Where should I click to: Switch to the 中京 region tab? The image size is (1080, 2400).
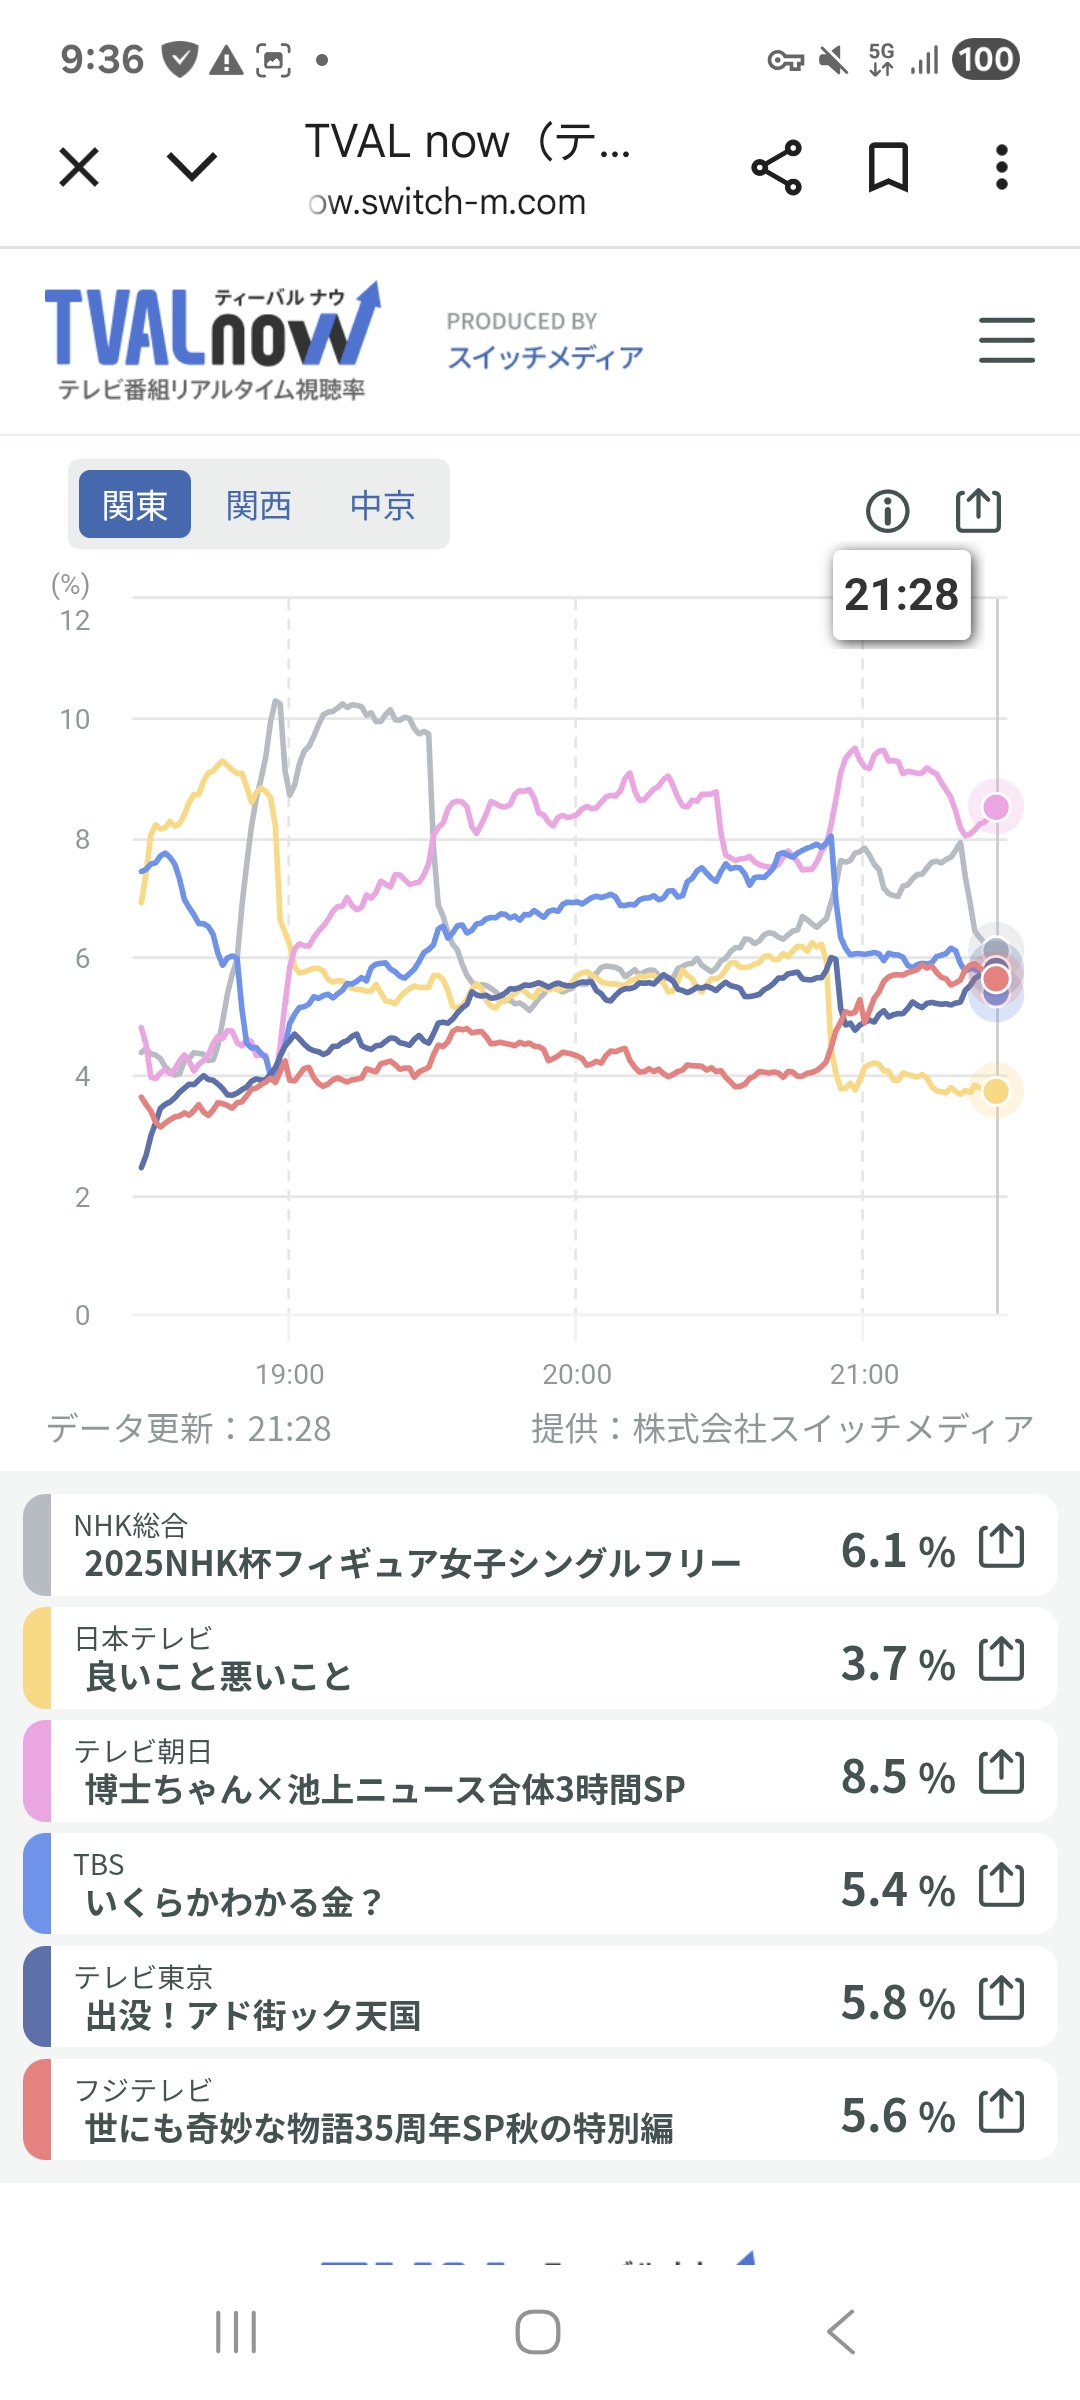pos(382,505)
